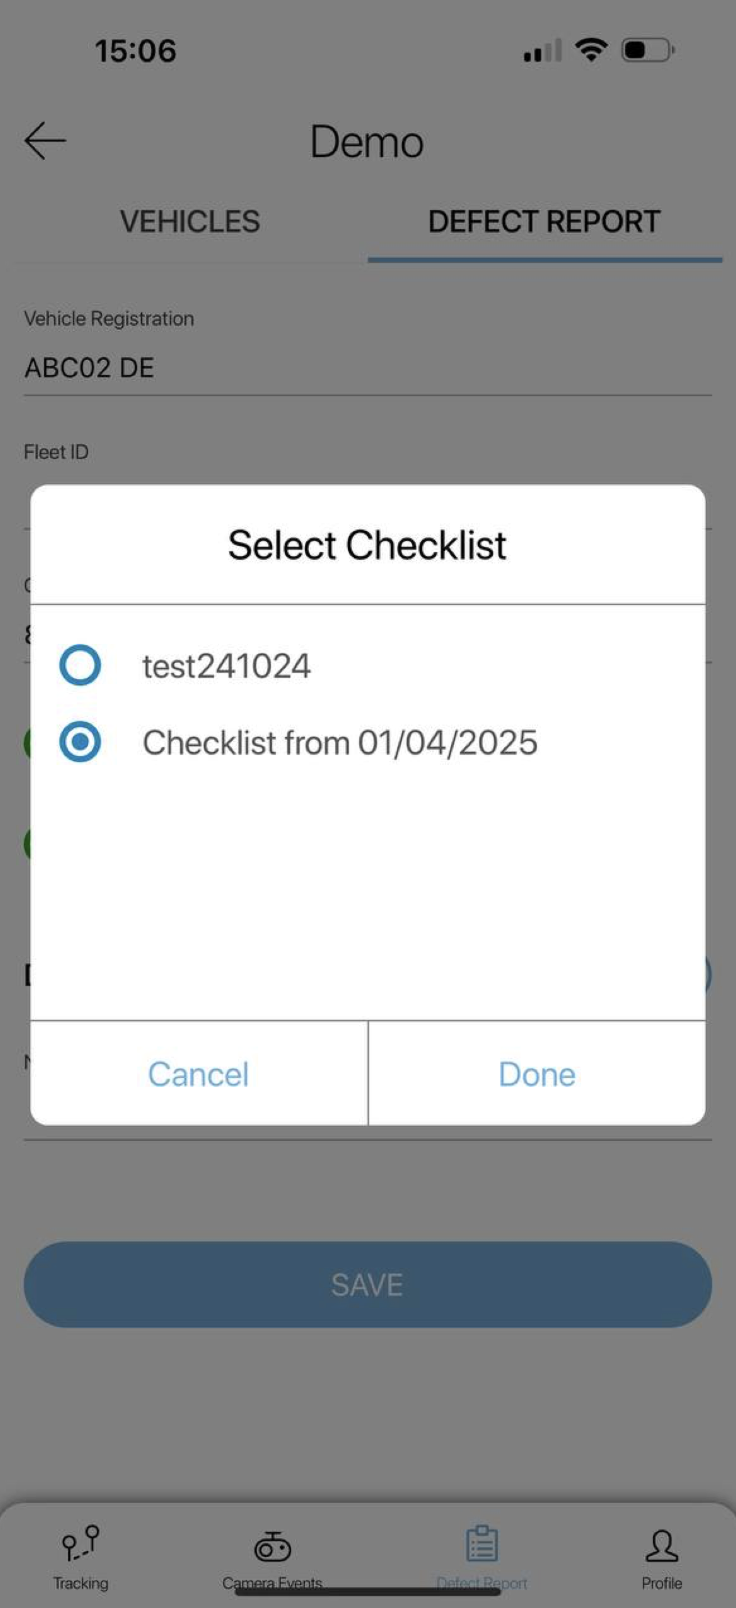Tap the Defect Report label in bottom navigation

483,1582
